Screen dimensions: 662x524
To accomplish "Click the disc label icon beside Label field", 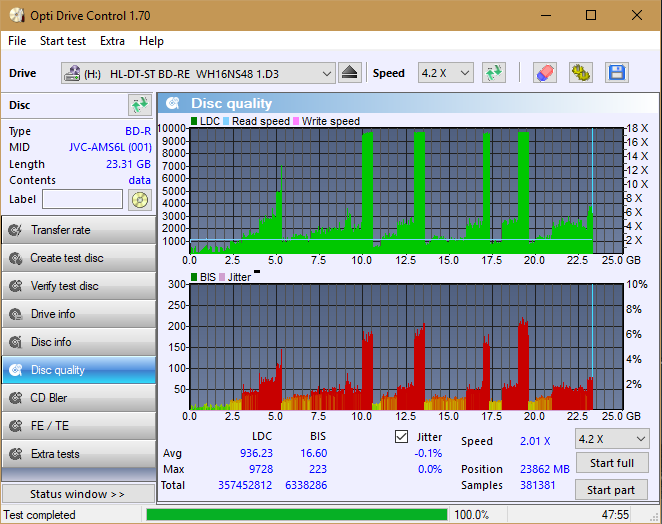I will [x=140, y=200].
